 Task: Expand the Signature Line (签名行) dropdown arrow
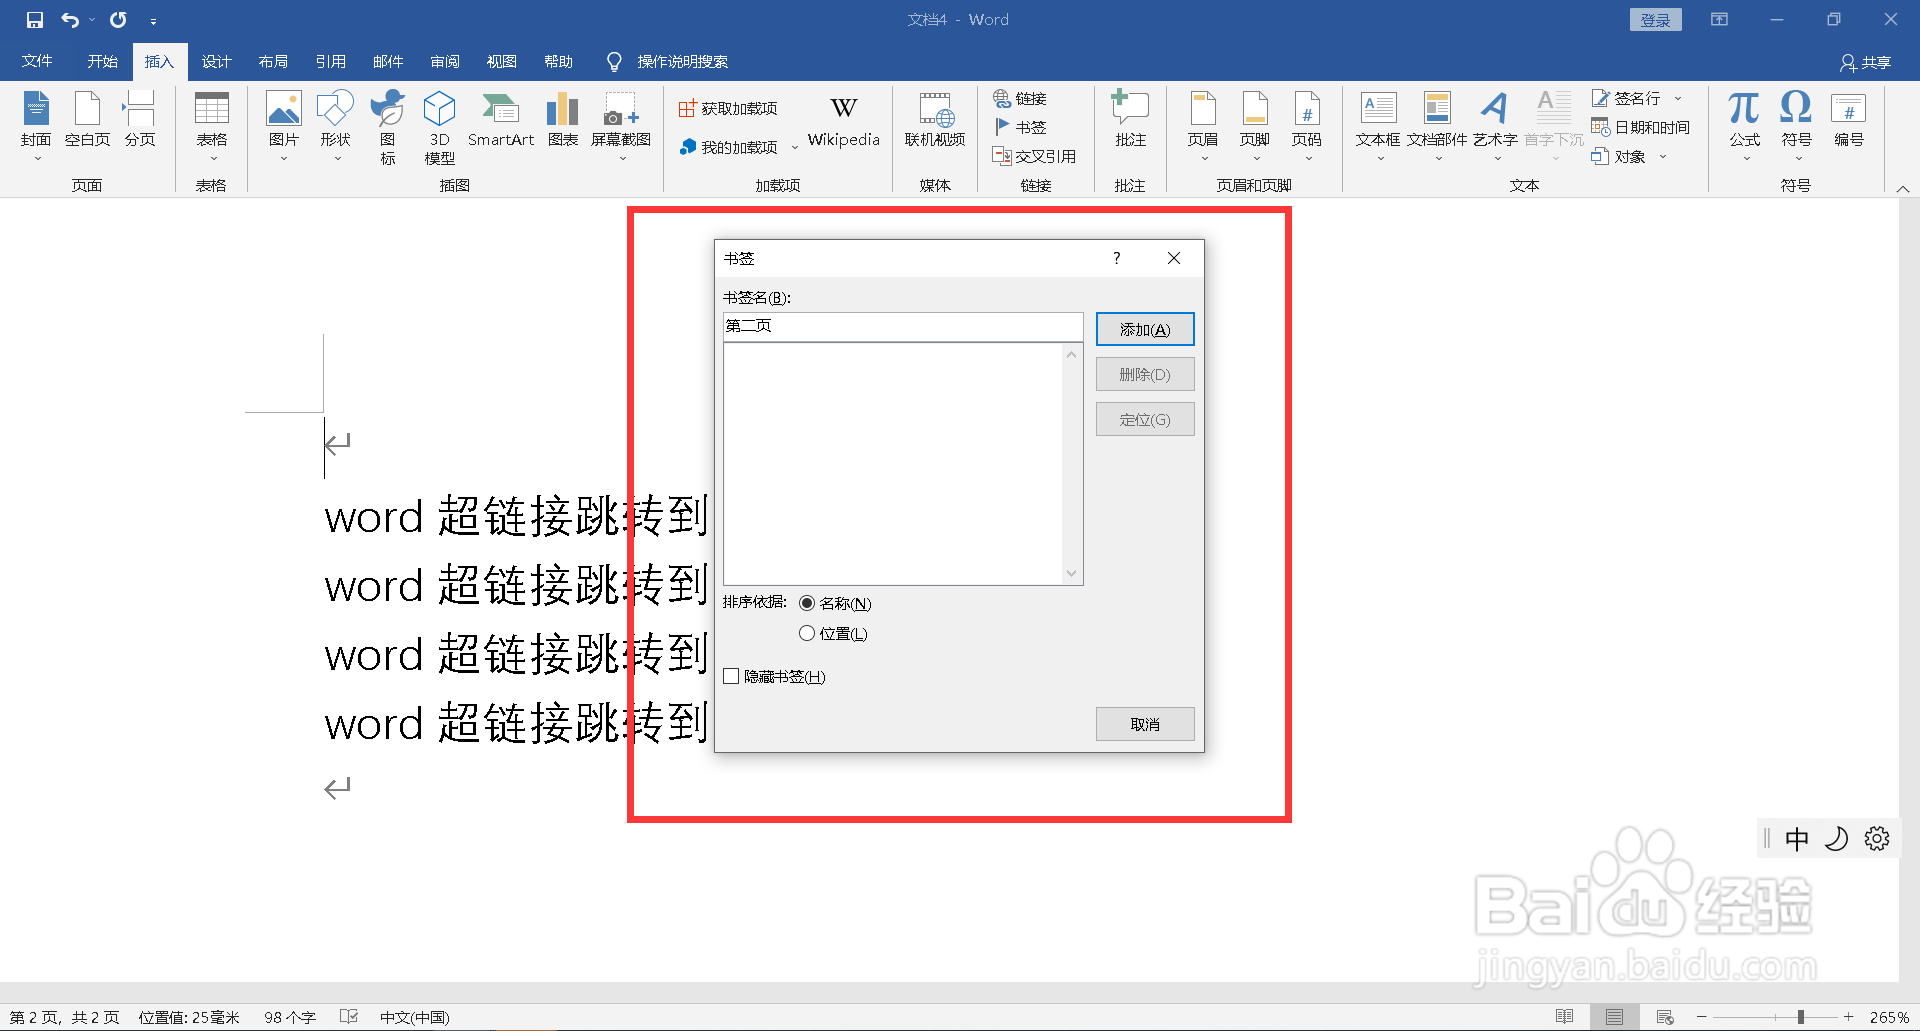coord(1678,98)
